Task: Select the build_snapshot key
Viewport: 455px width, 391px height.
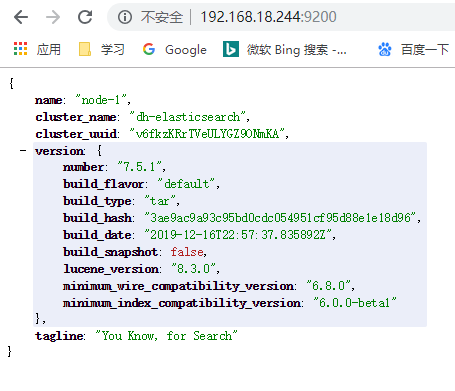Action: tap(110, 252)
